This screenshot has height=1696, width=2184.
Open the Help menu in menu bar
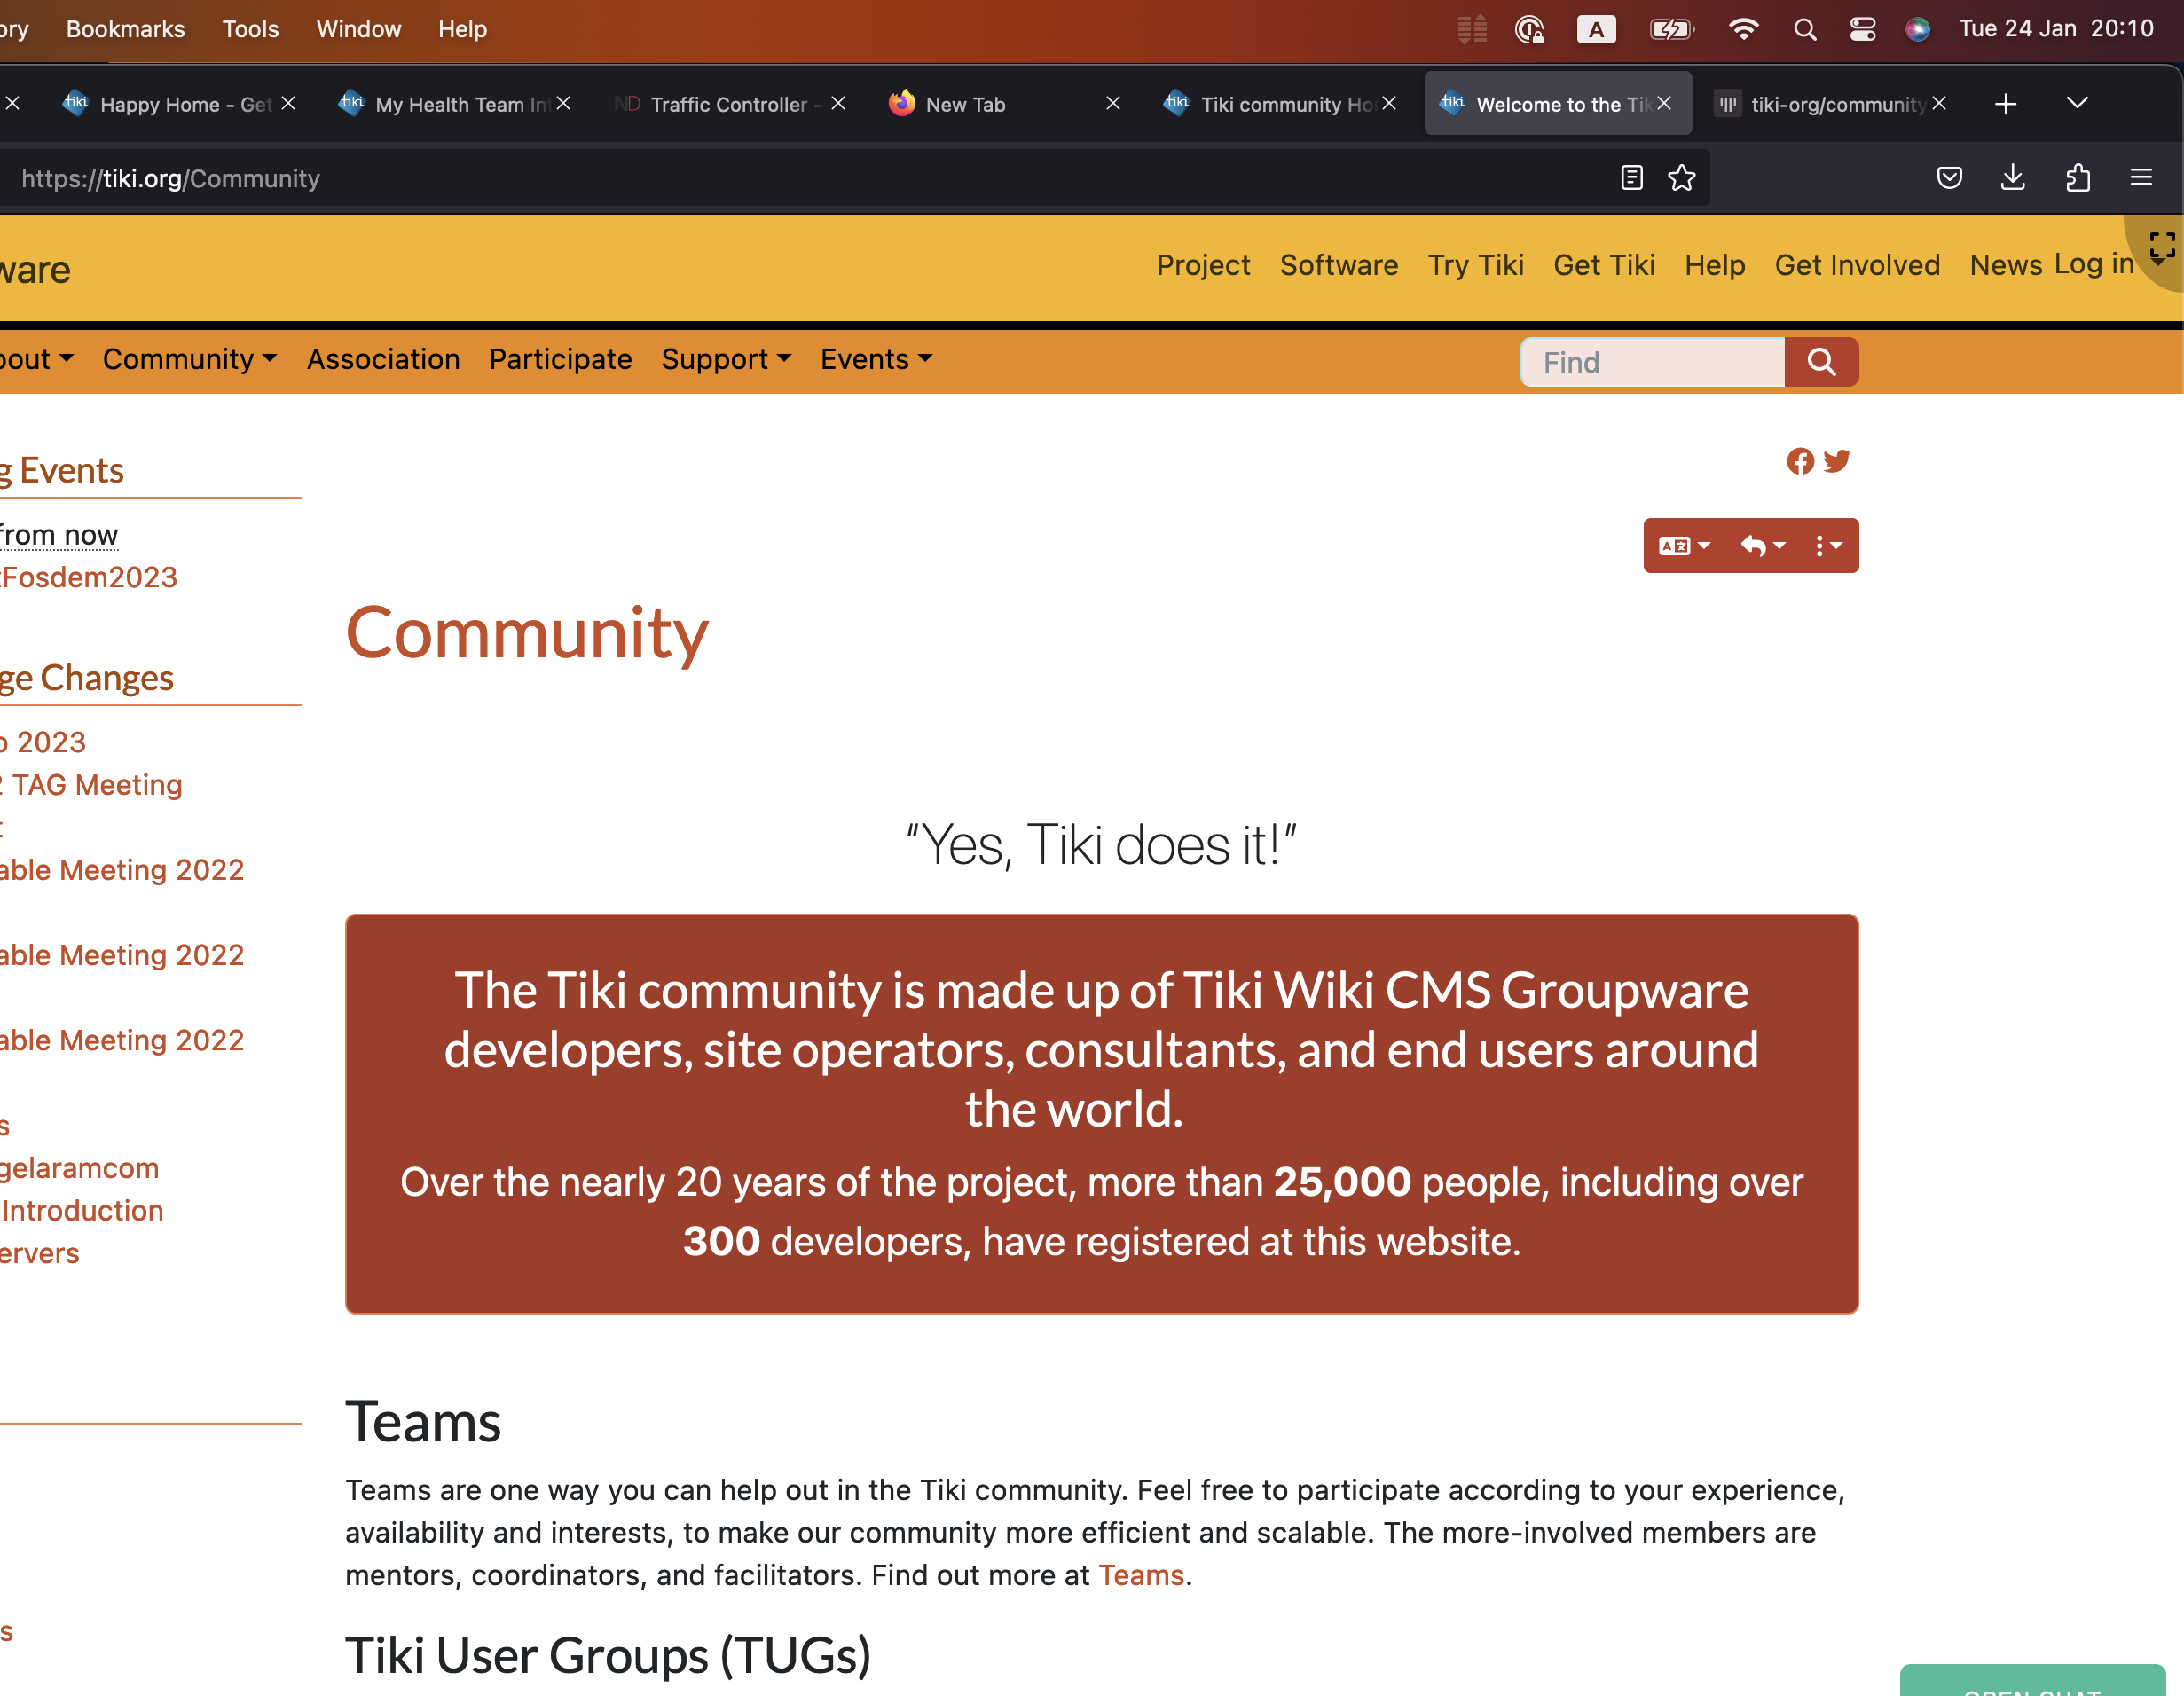click(x=462, y=29)
